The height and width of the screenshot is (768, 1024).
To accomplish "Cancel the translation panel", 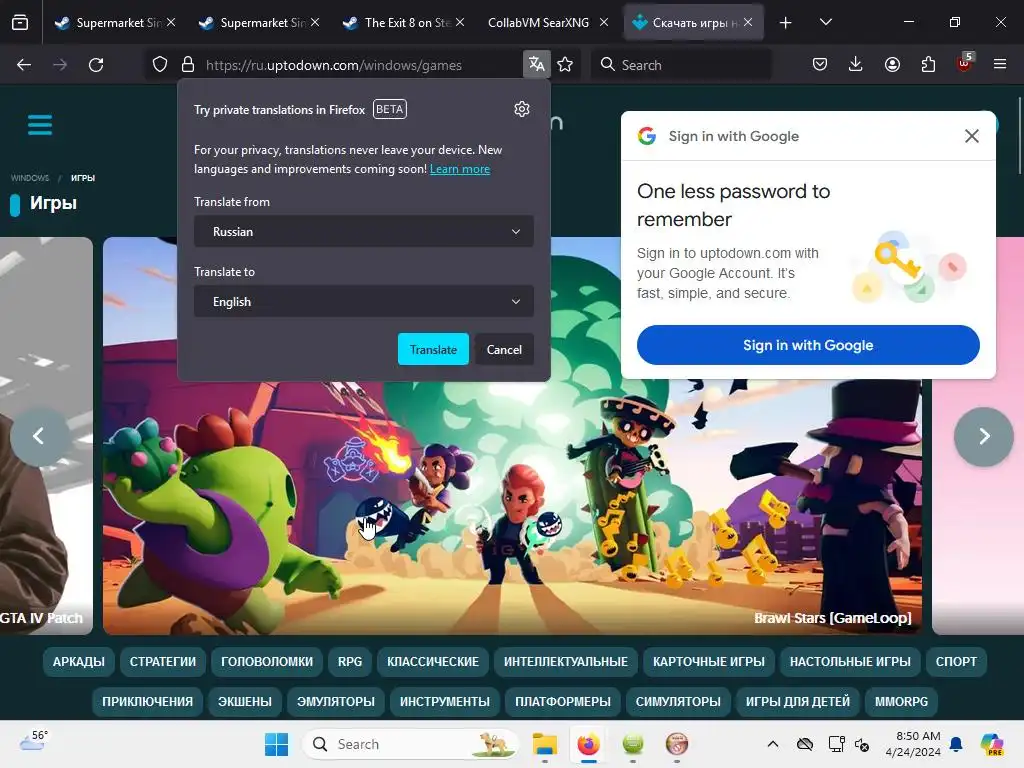I will (504, 349).
